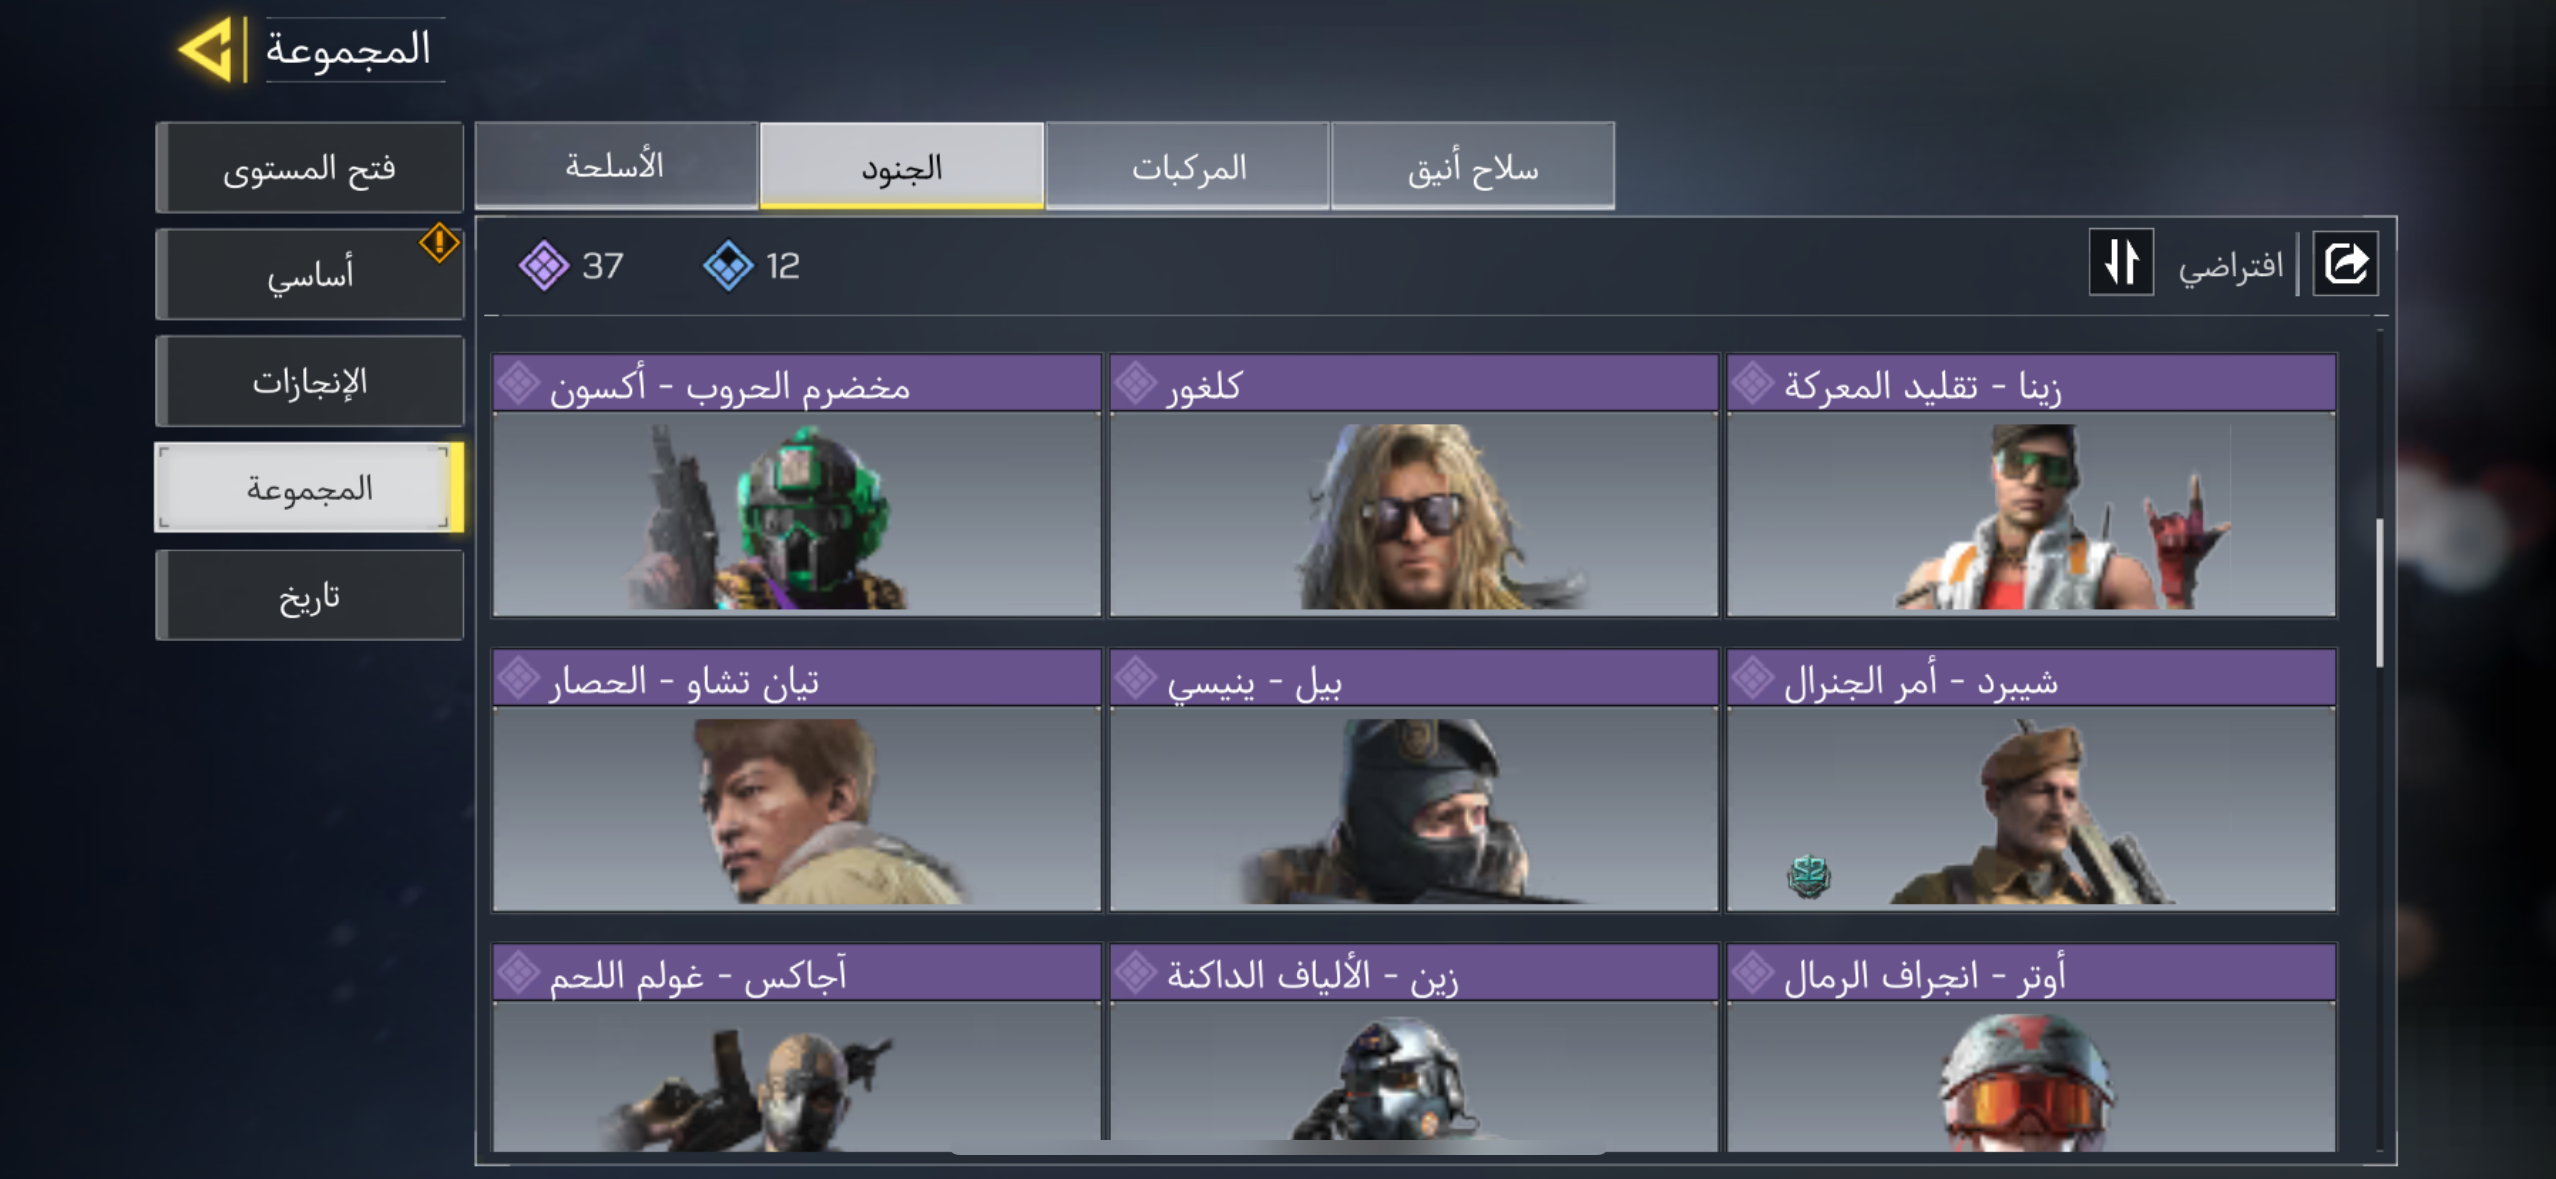
Task: Toggle the sort order arrows icon
Action: tap(2121, 263)
